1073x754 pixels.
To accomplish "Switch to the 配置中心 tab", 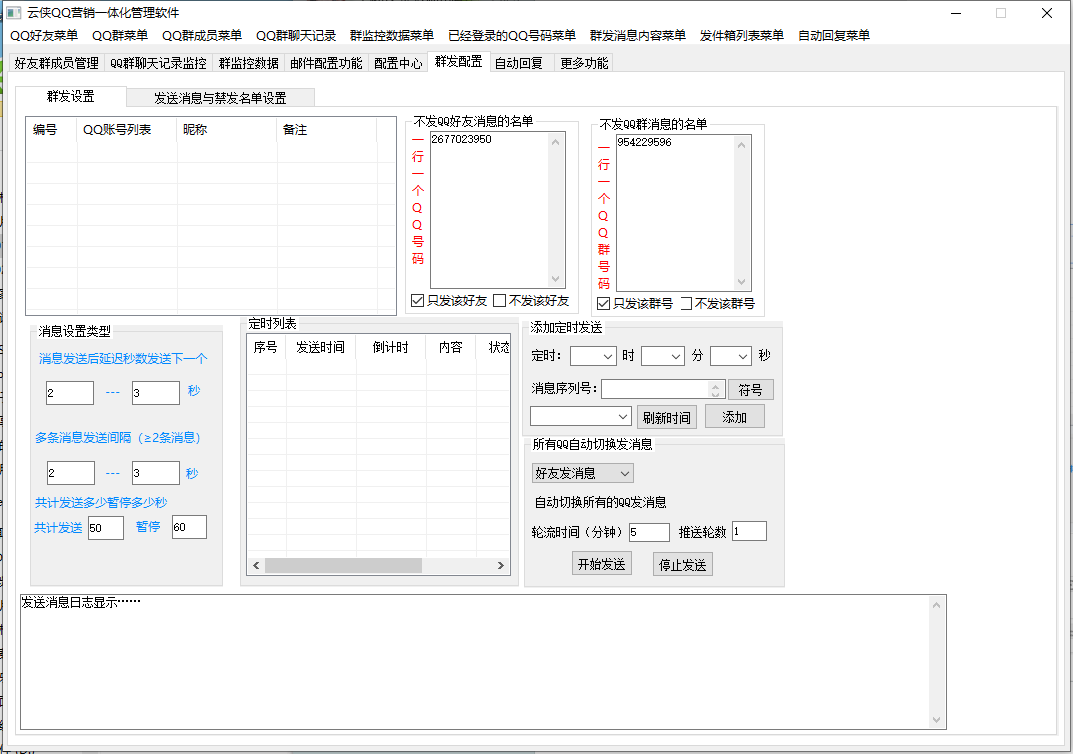I will (398, 63).
